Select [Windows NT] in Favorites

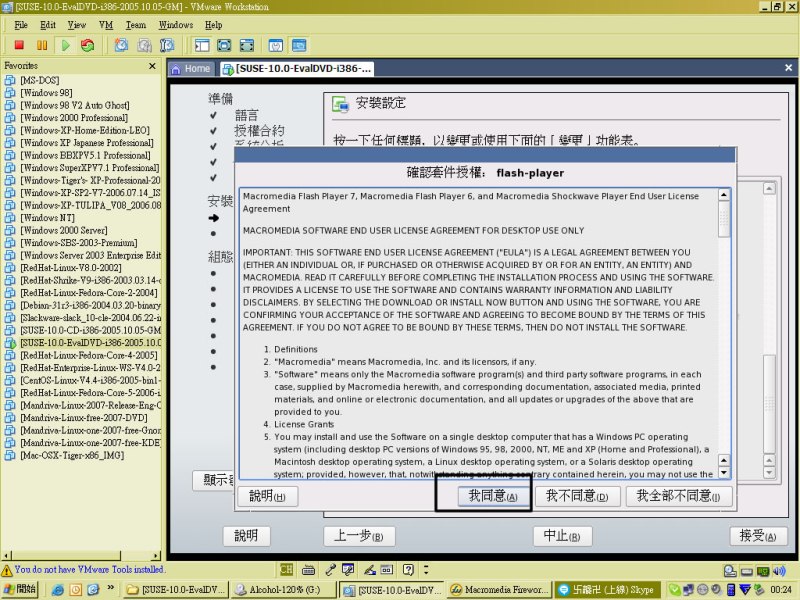(47, 218)
